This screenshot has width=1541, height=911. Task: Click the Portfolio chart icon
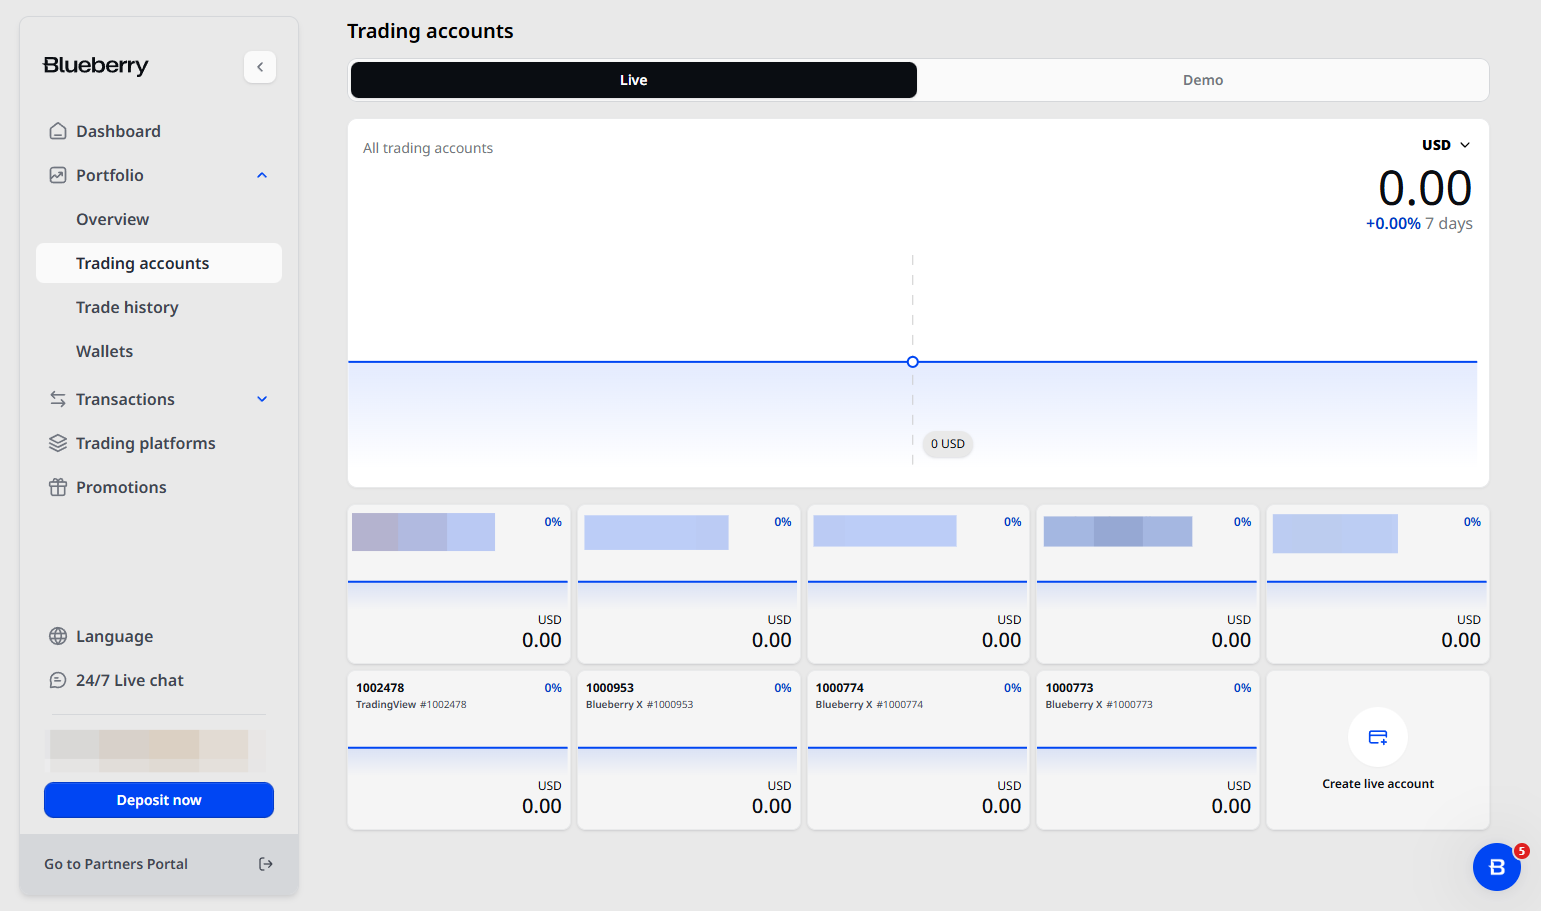click(58, 175)
